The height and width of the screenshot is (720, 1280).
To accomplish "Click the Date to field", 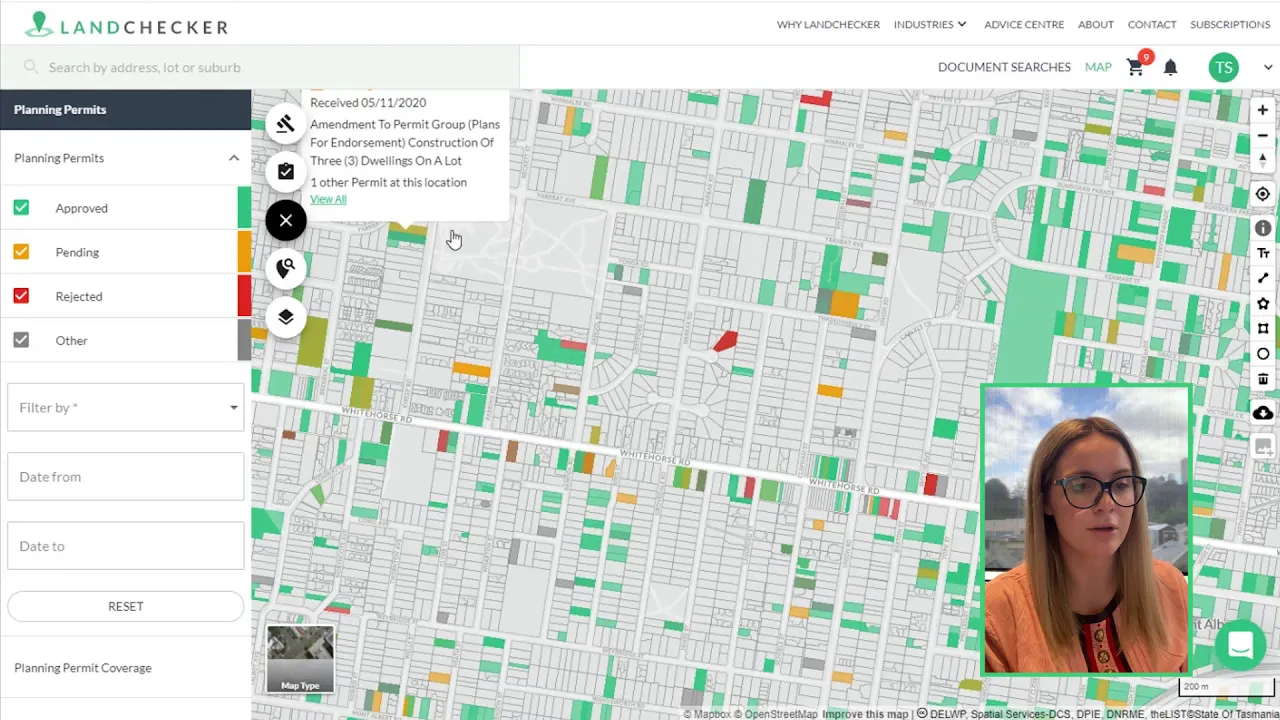I will tap(126, 546).
